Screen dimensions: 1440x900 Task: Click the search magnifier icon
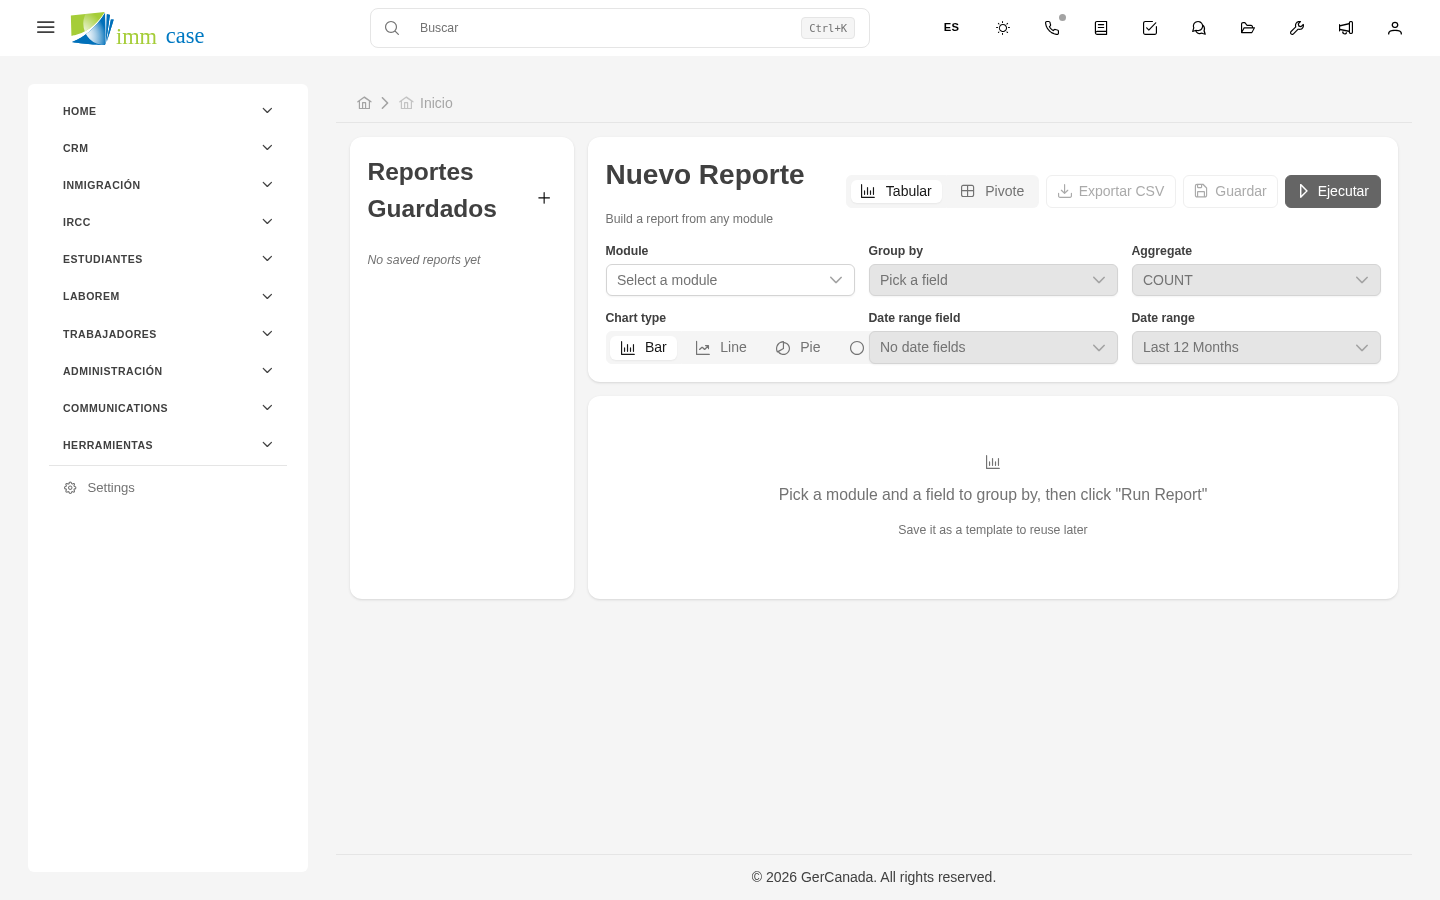point(392,28)
